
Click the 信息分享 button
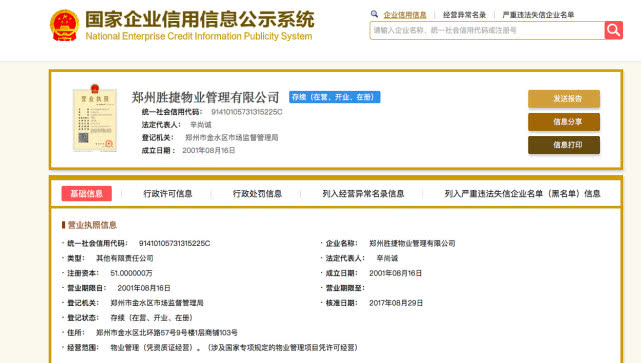tap(564, 122)
